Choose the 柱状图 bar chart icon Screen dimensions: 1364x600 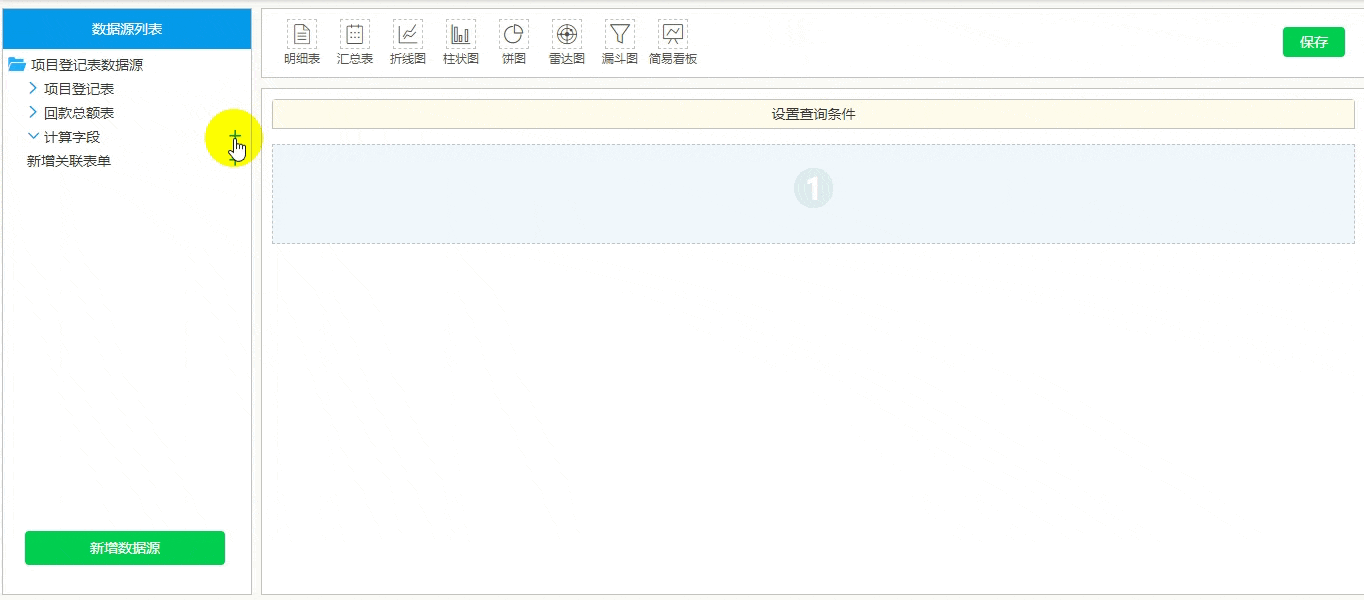(460, 34)
